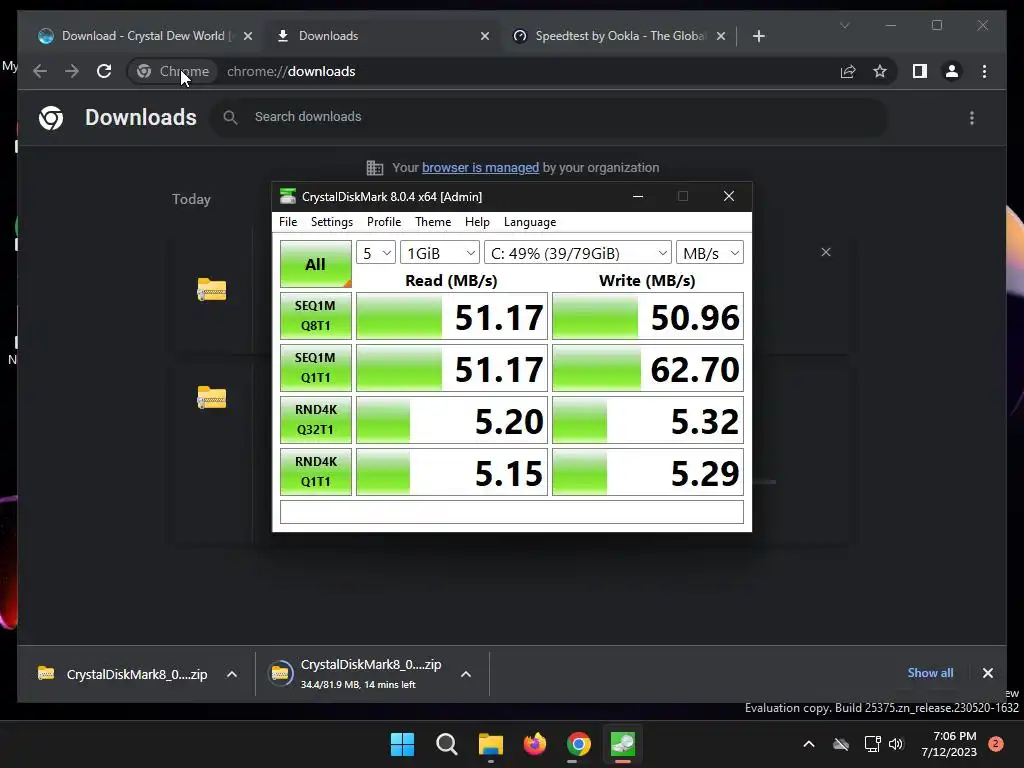Open the File menu in CrystalDiskMark
The height and width of the screenshot is (768, 1024).
pos(288,222)
